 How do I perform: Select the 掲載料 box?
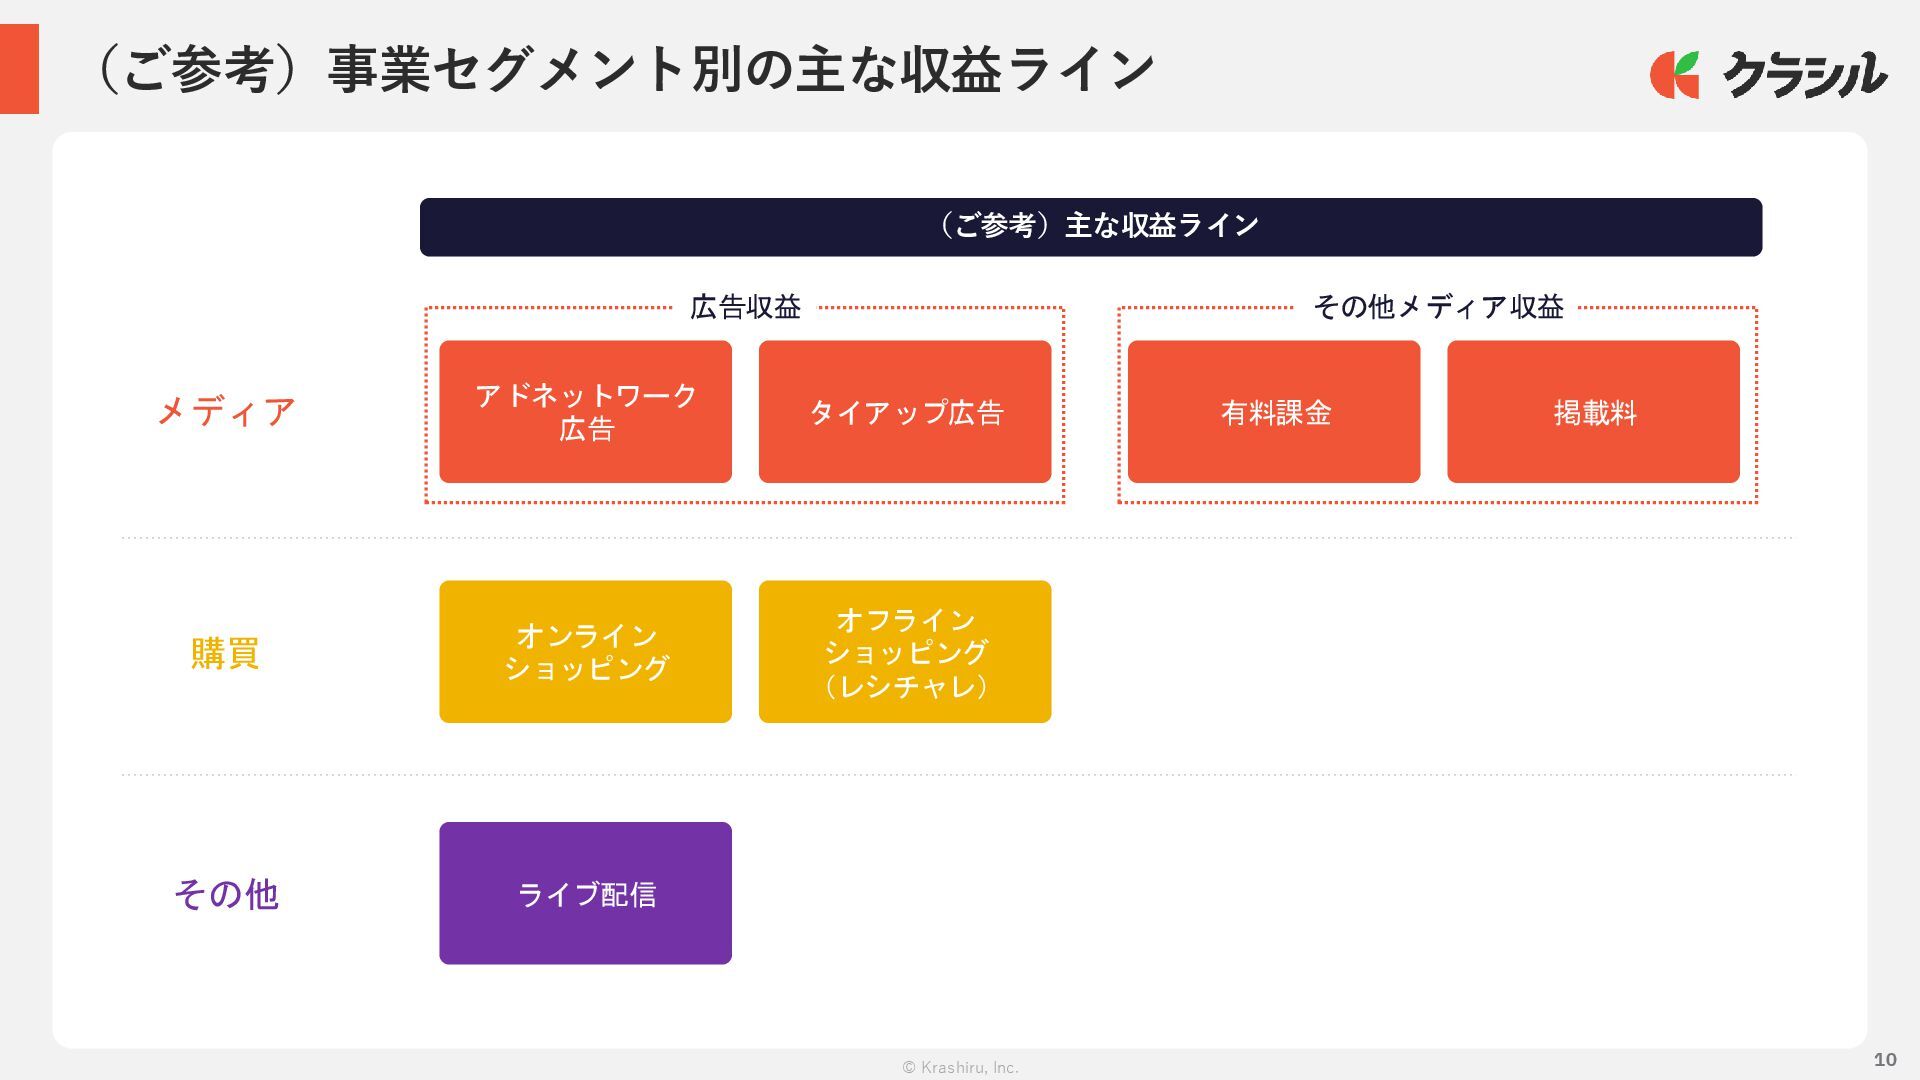(1592, 412)
